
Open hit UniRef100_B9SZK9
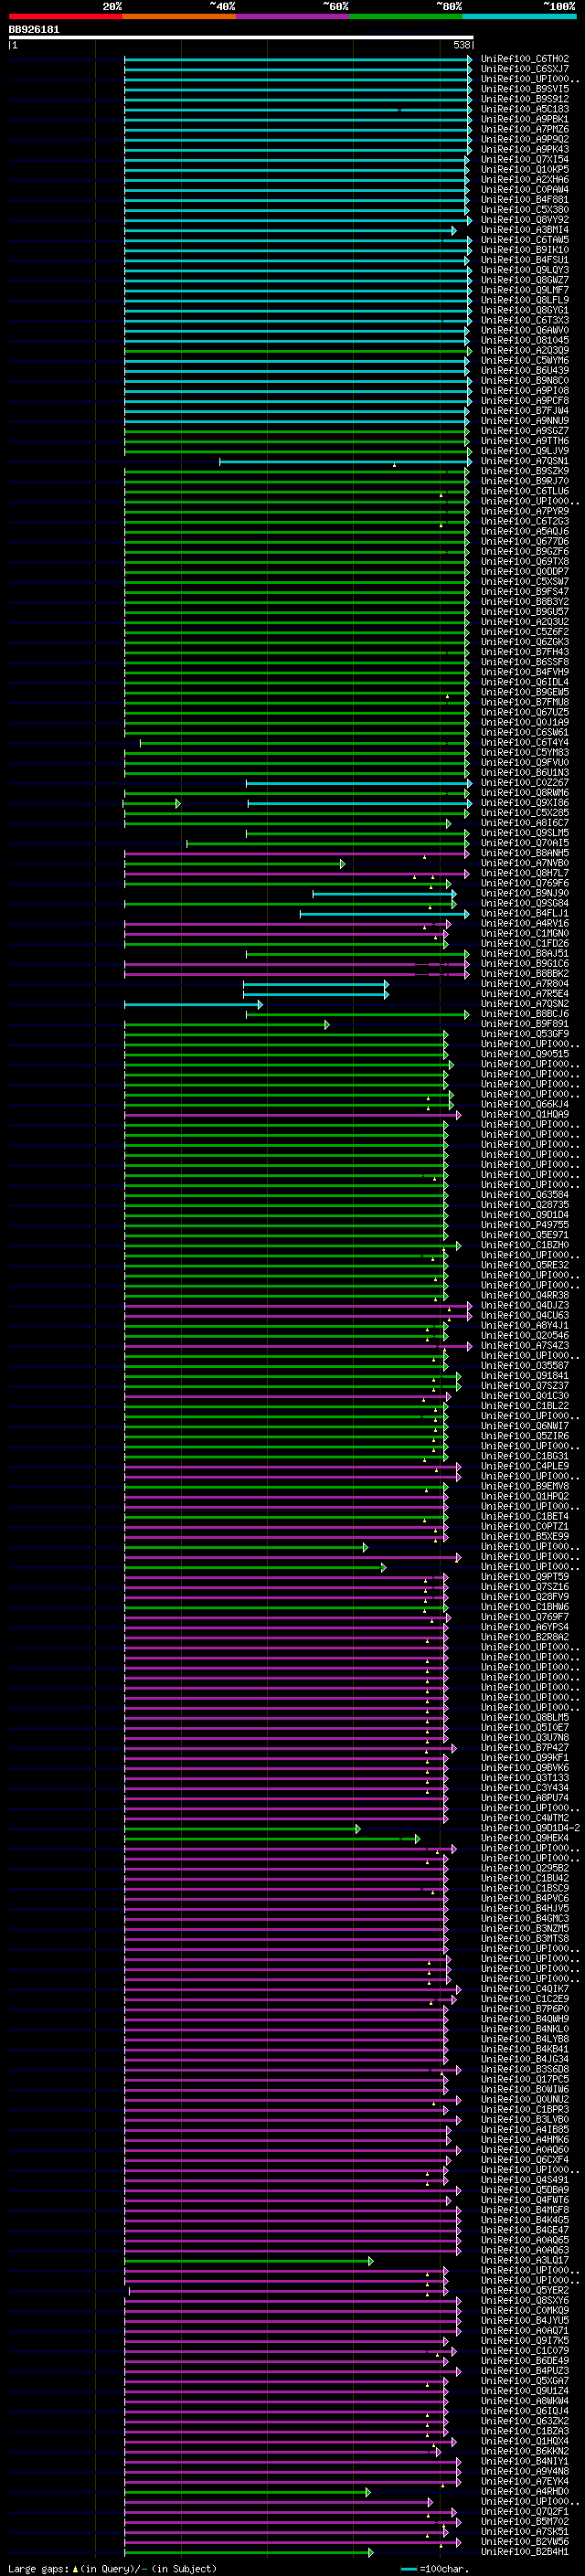tap(525, 471)
